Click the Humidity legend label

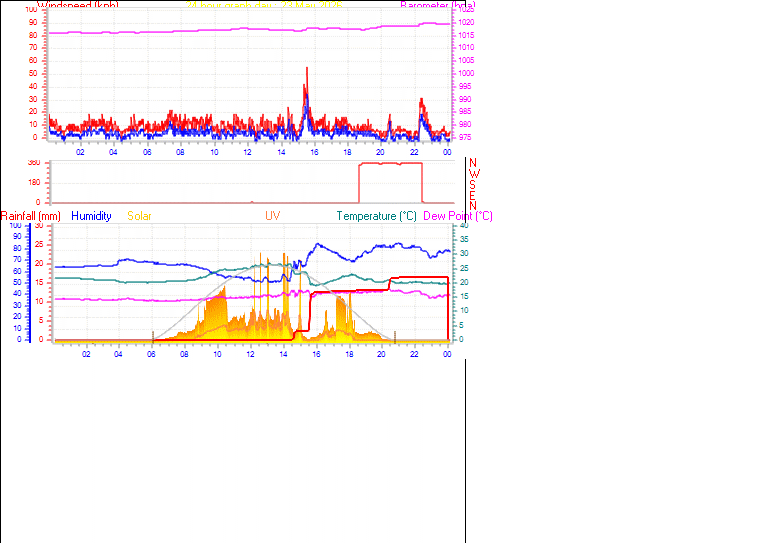pos(91,216)
